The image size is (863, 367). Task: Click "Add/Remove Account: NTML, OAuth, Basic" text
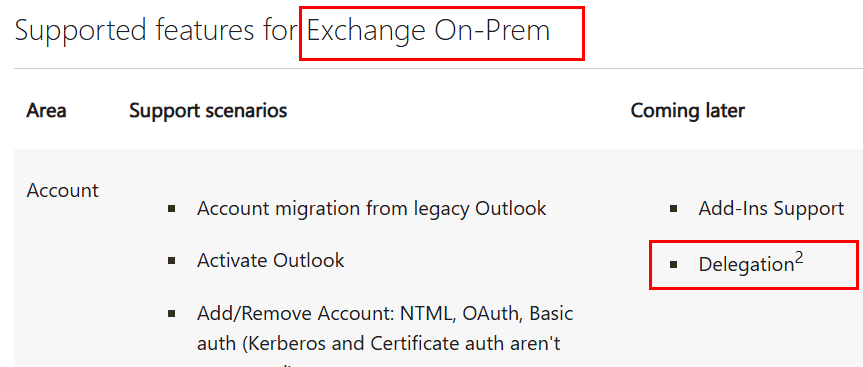[385, 314]
